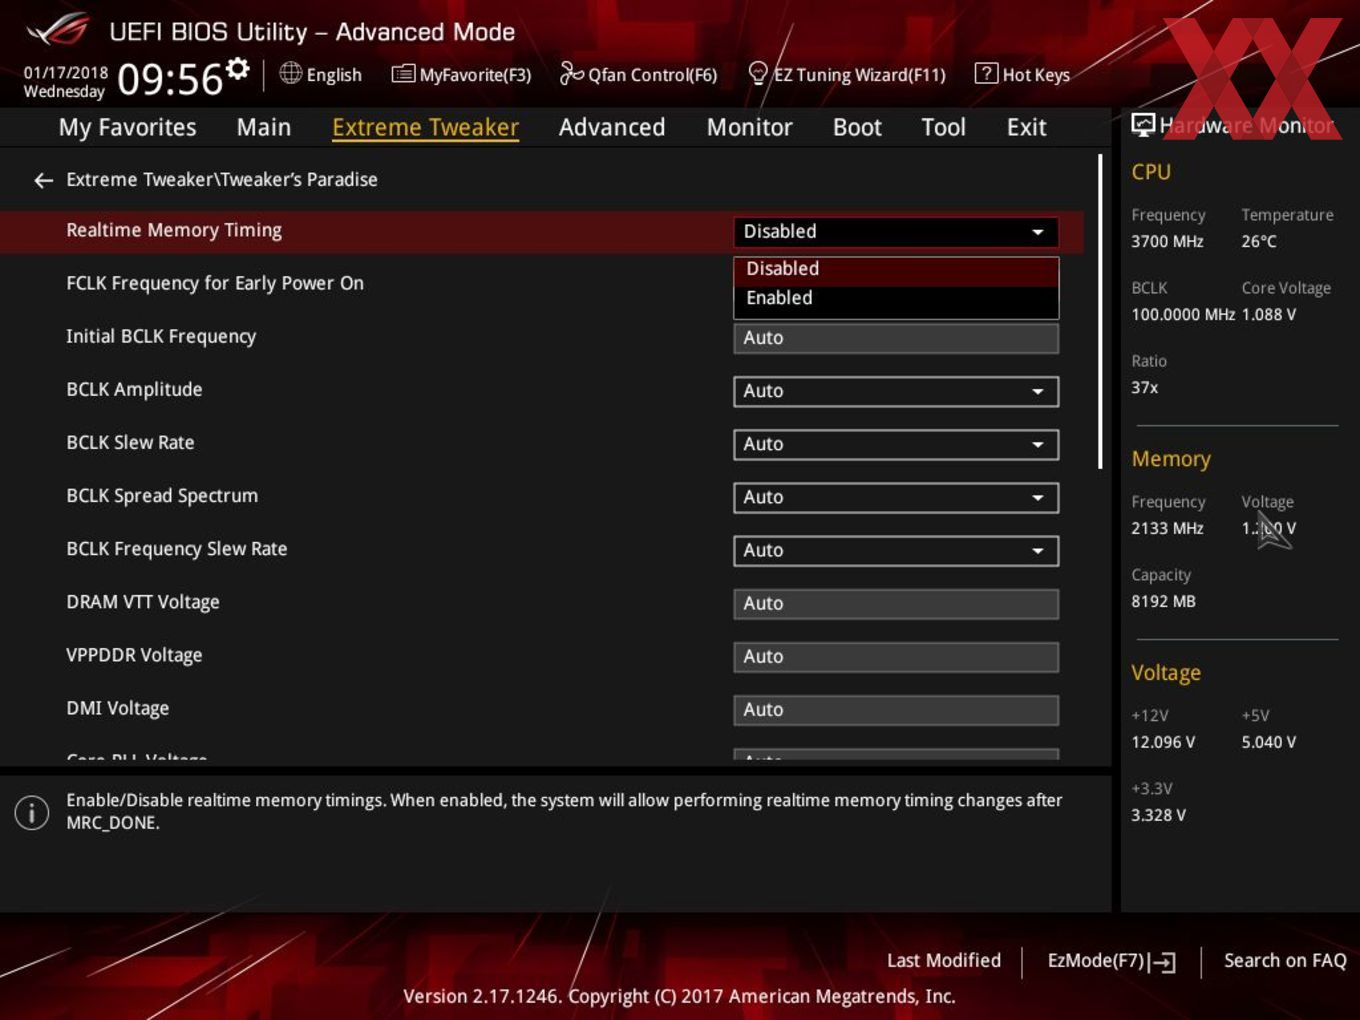Open the Advanced tab
Viewport: 1360px width, 1020px height.
pyautogui.click(x=612, y=127)
